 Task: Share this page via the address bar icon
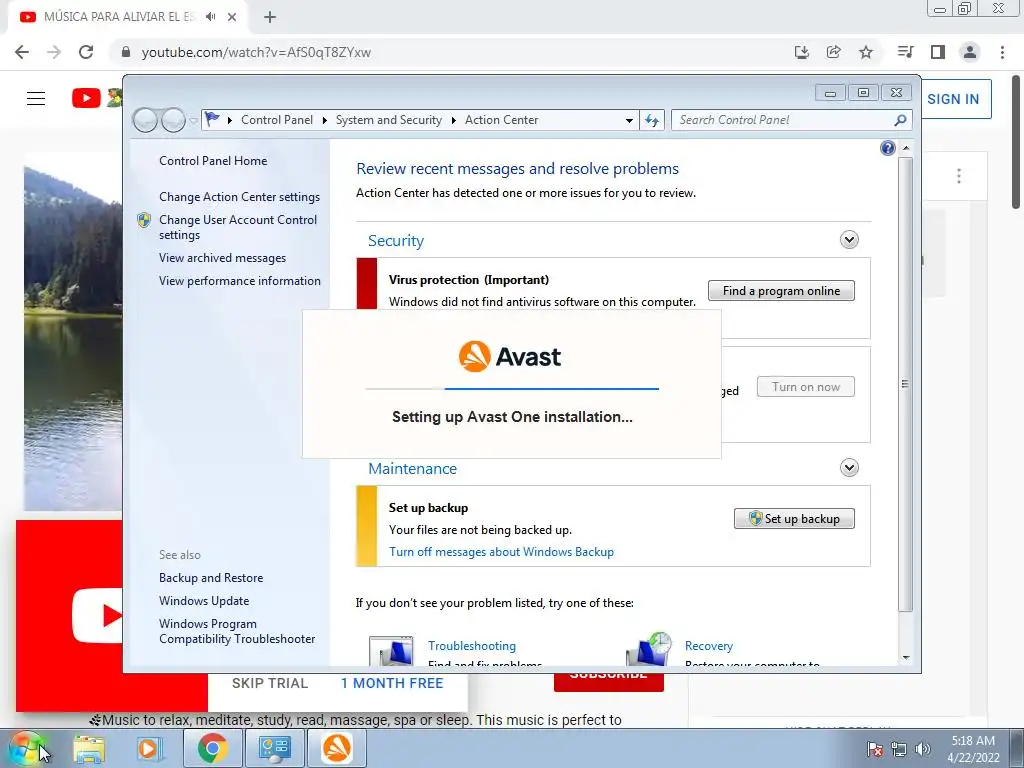pyautogui.click(x=833, y=52)
